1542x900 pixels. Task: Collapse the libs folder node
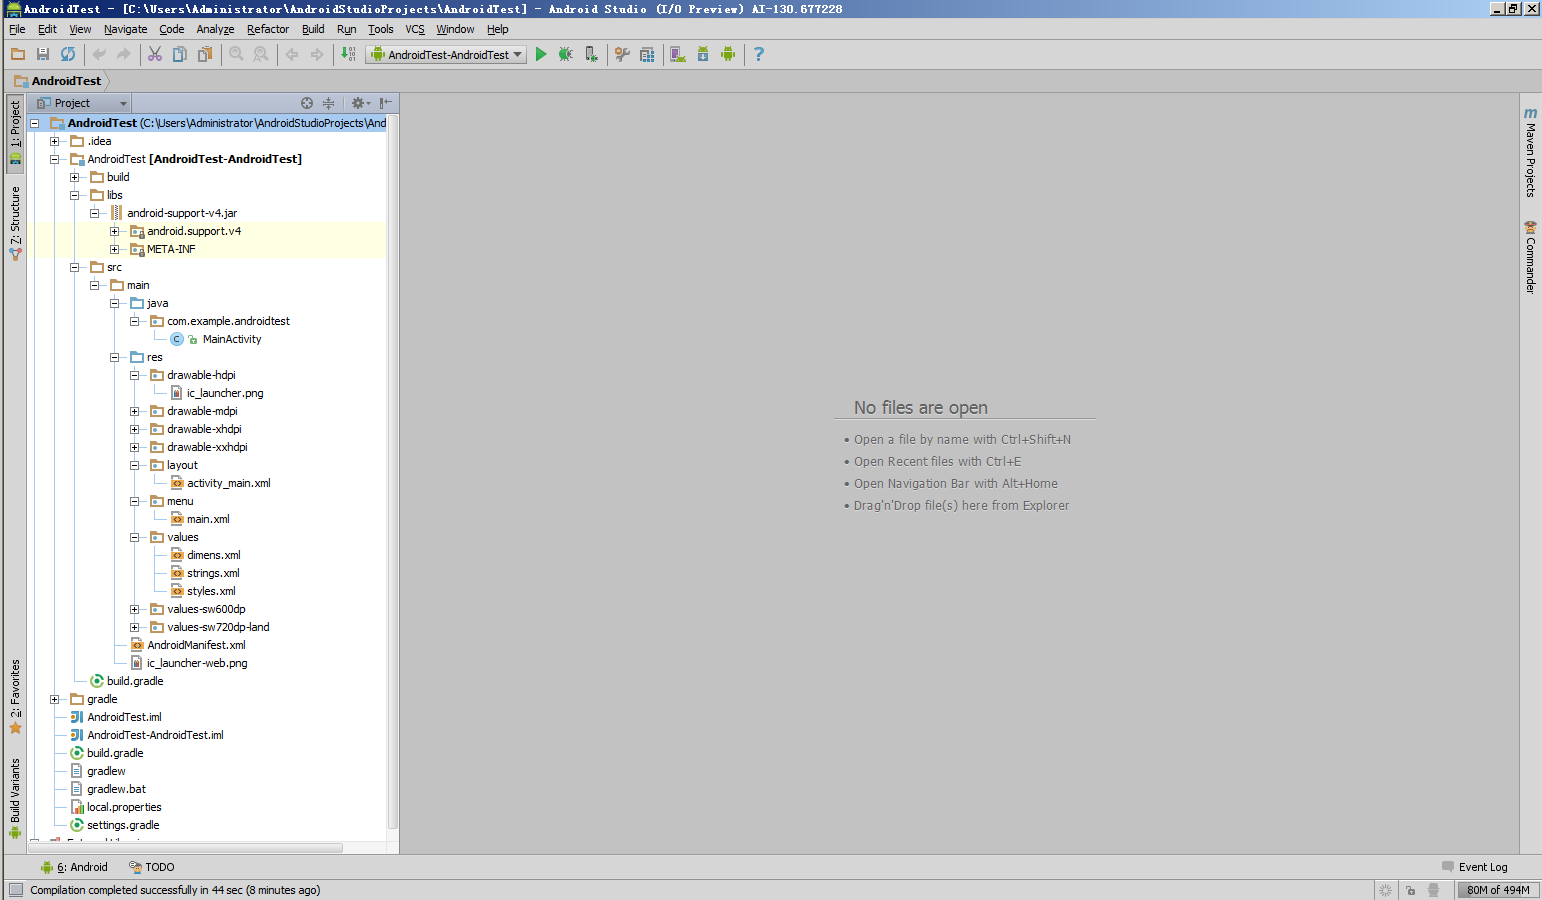[74, 195]
